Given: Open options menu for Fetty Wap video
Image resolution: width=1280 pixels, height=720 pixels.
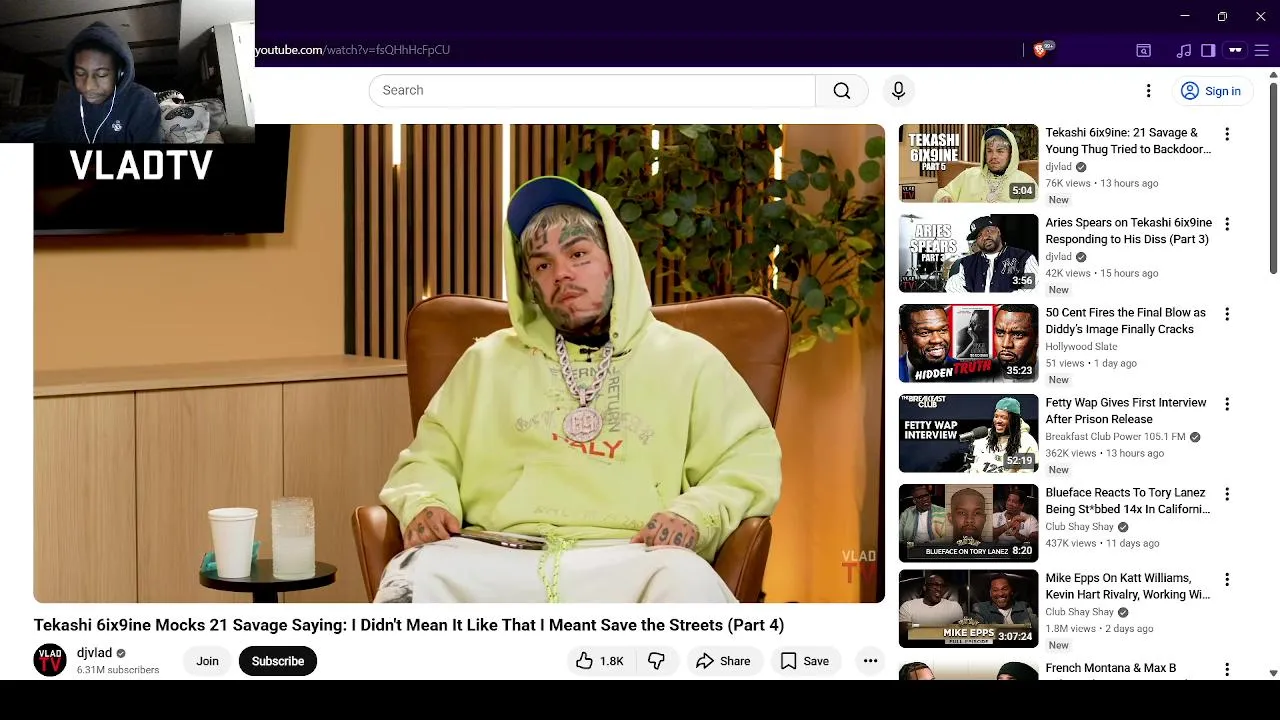Looking at the screenshot, I should pos(1227,404).
